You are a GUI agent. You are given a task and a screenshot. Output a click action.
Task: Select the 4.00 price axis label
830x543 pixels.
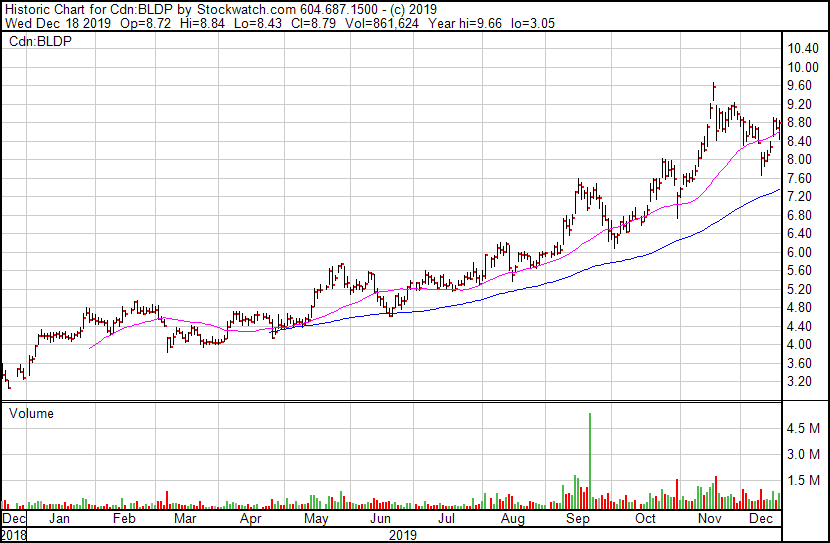point(799,345)
